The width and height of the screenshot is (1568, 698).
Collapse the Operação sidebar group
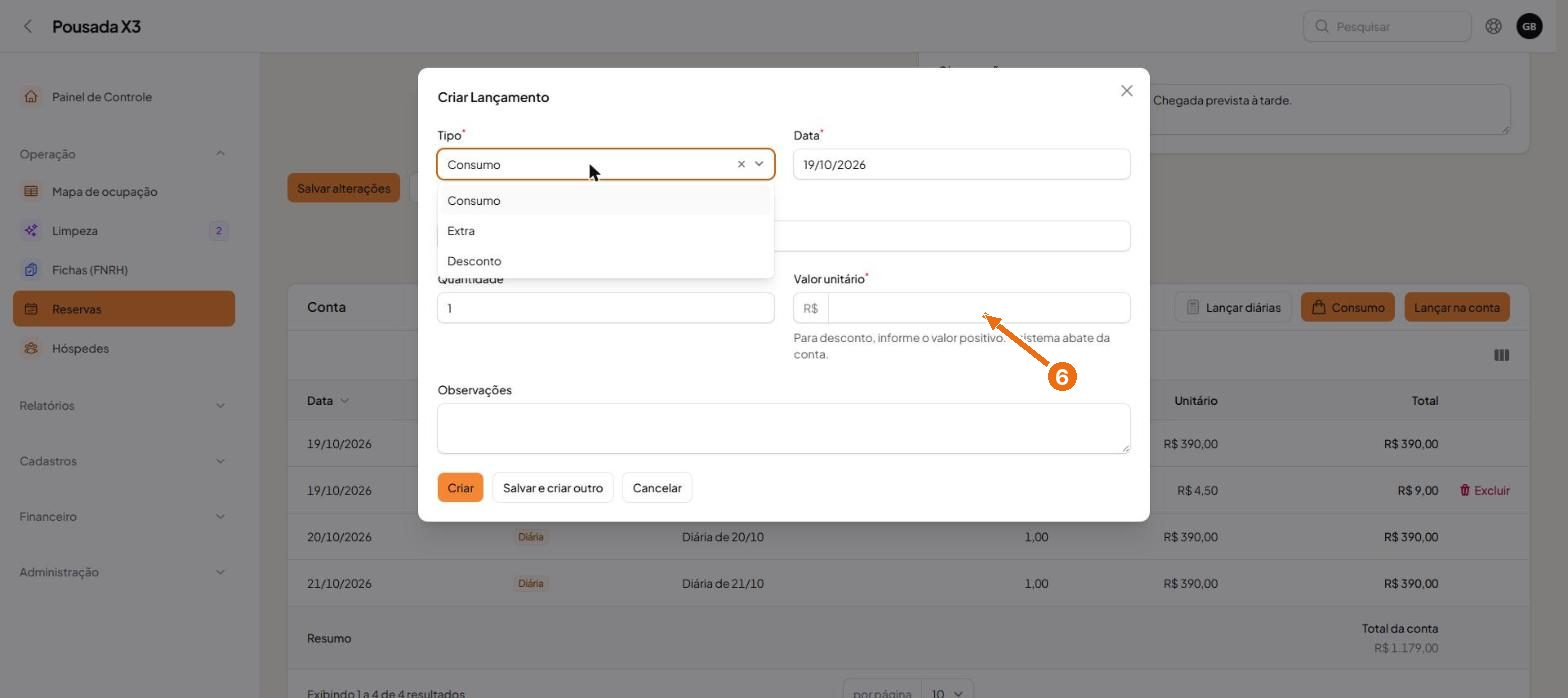[220, 153]
